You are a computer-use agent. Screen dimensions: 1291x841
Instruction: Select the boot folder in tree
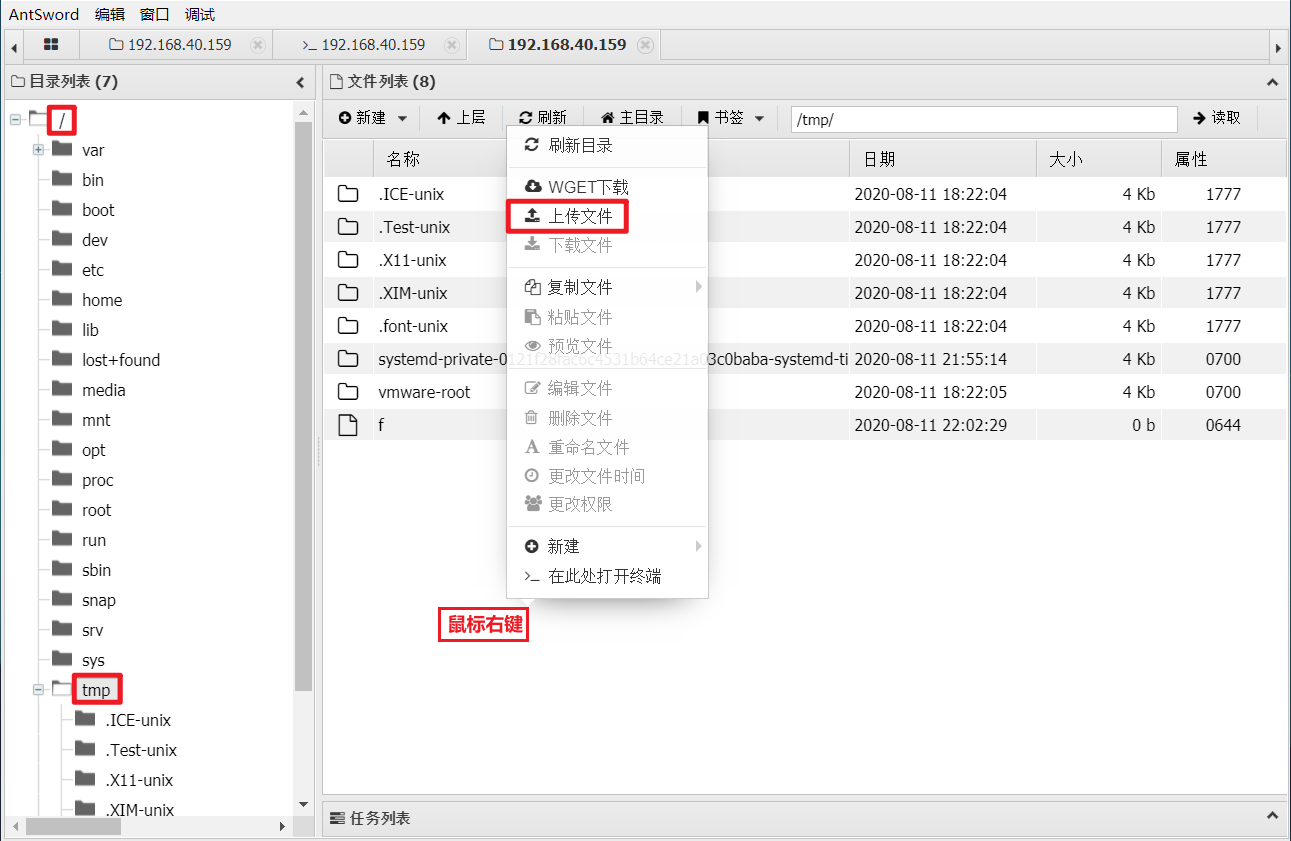(x=98, y=210)
